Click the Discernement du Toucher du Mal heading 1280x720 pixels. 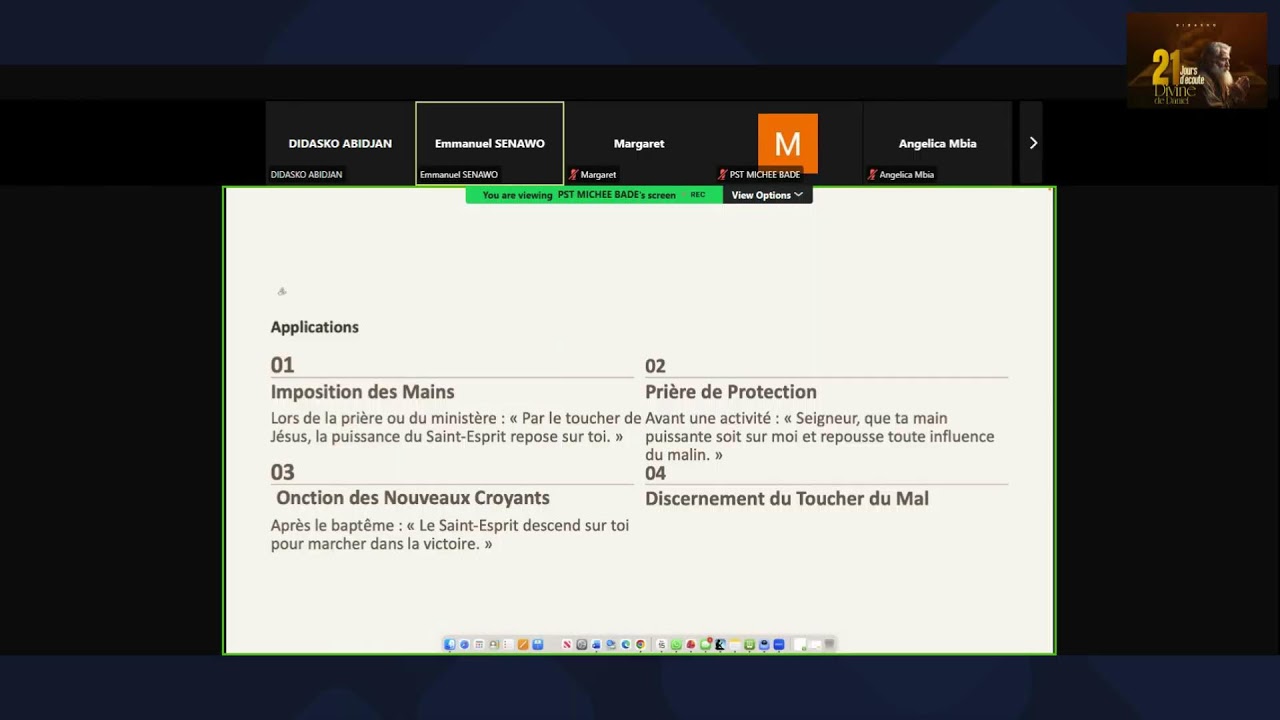tap(787, 498)
